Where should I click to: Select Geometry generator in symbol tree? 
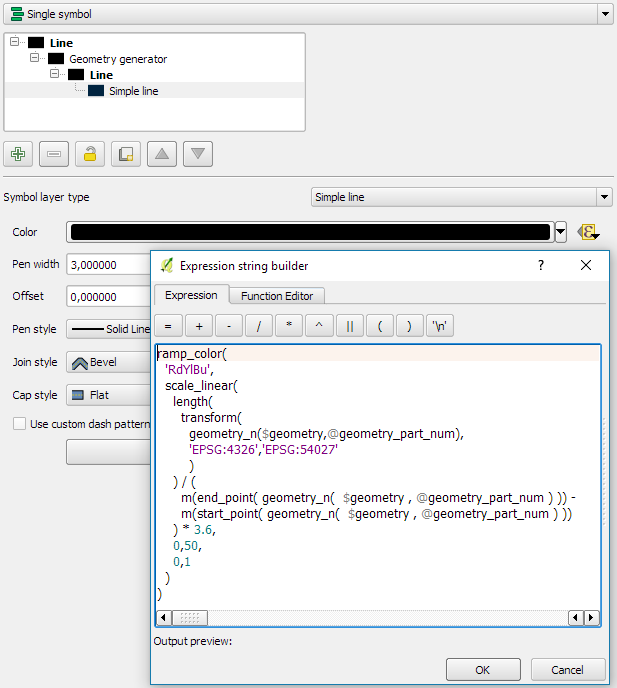(117, 59)
